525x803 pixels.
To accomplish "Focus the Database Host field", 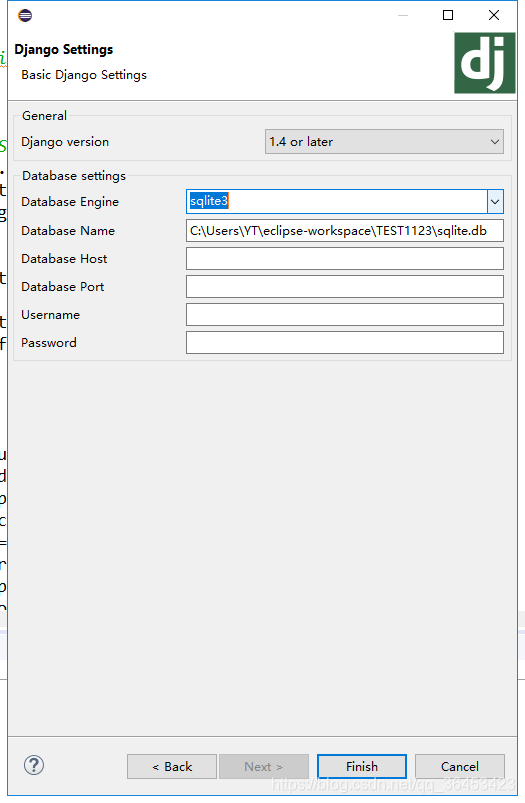I will coord(345,259).
